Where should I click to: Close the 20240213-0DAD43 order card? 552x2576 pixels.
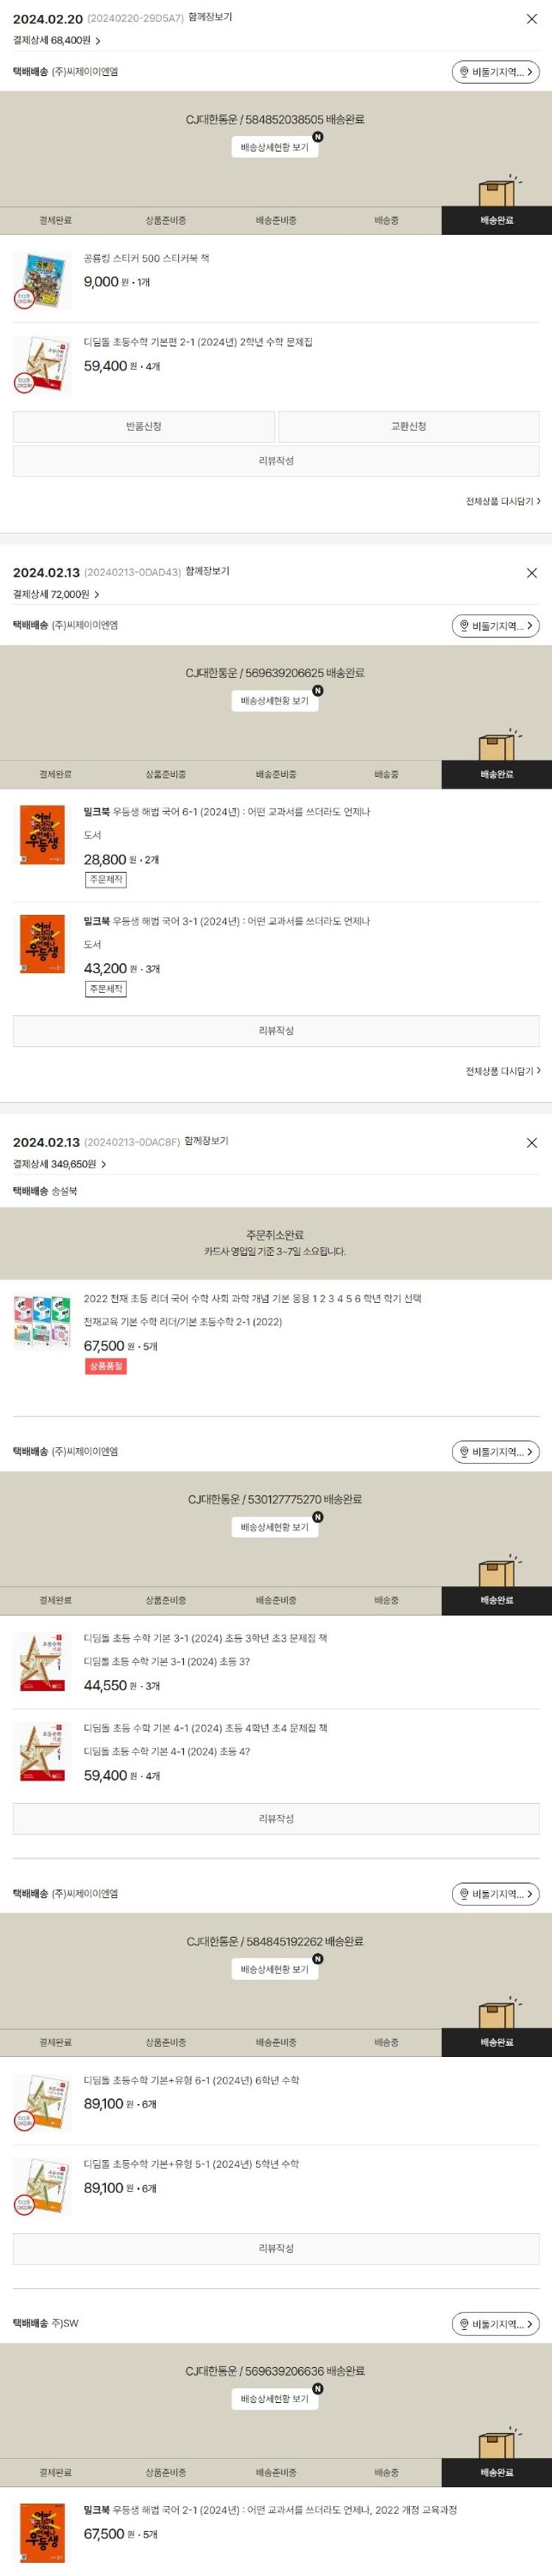(531, 573)
